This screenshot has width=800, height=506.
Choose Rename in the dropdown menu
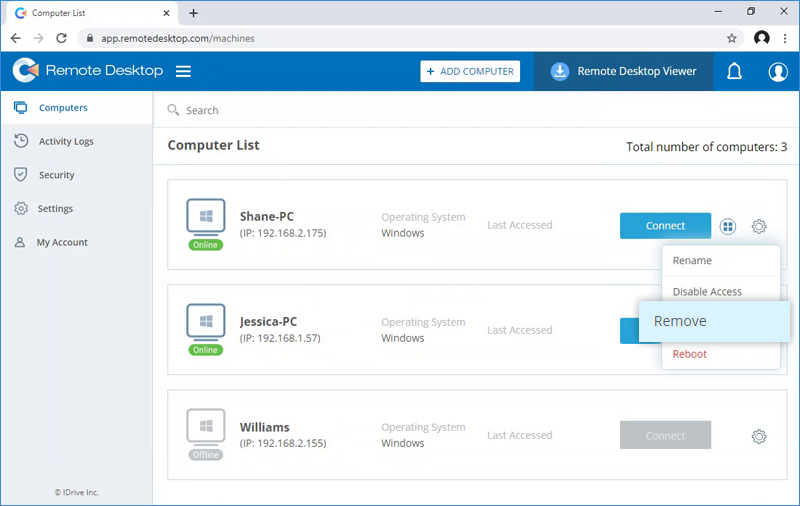click(692, 260)
